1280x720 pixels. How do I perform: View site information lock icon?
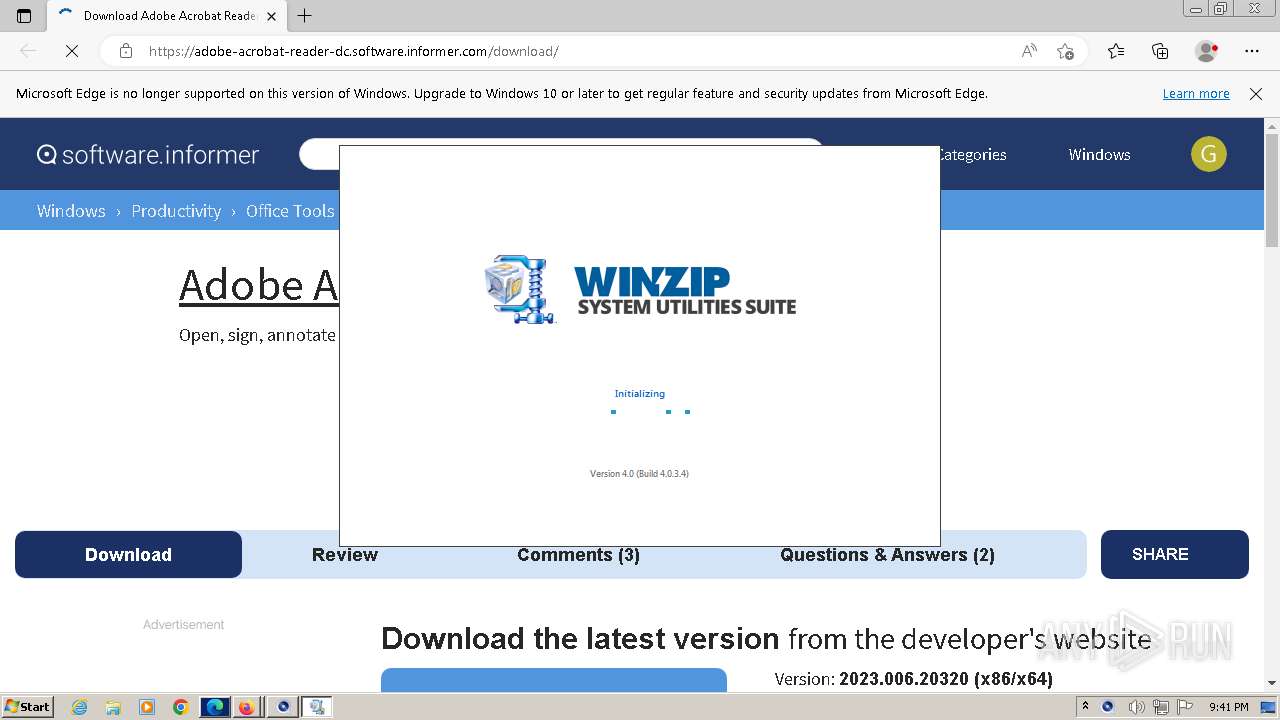tap(125, 51)
